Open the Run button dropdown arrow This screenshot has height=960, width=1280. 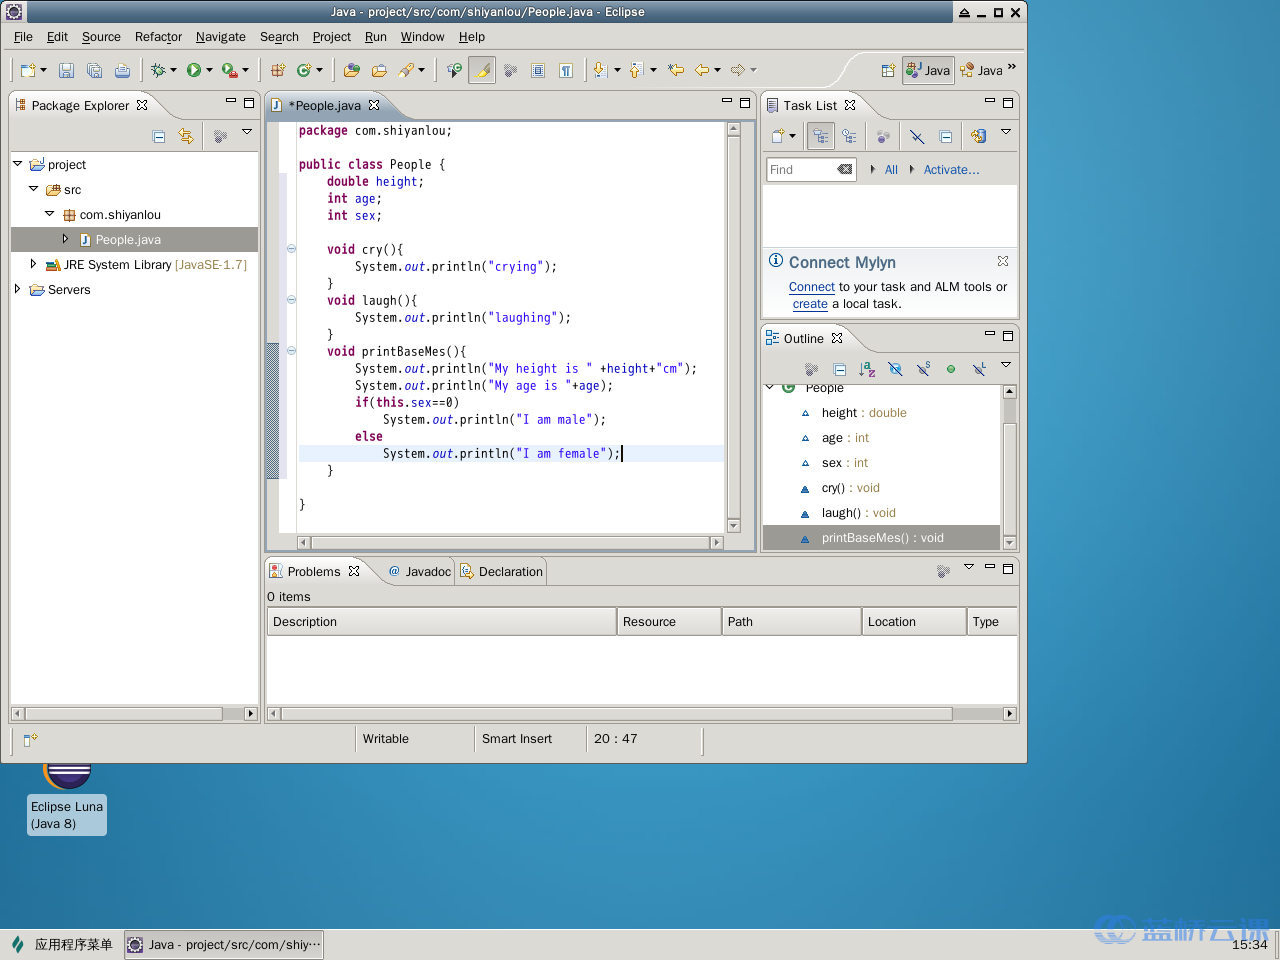pyautogui.click(x=209, y=70)
